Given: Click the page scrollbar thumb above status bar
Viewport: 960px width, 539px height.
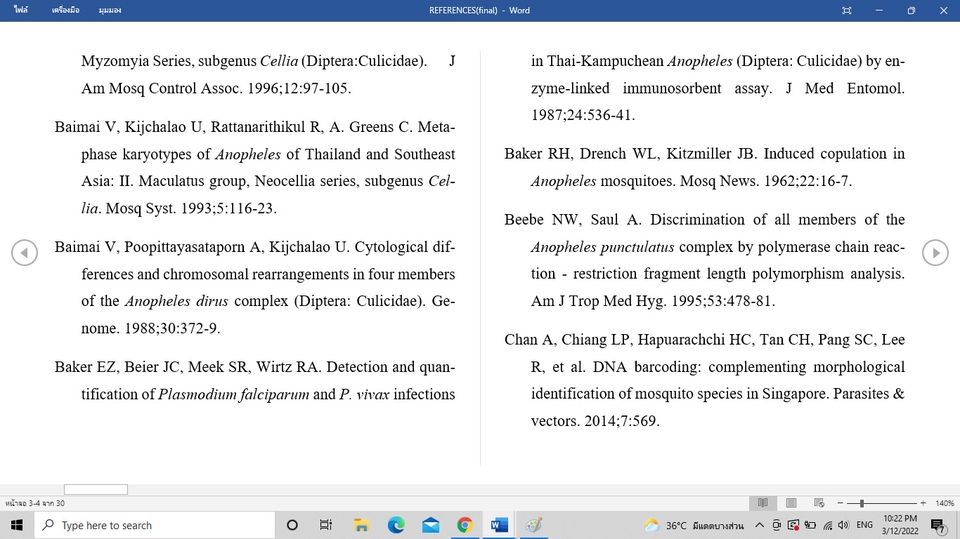Looking at the screenshot, I should (96, 489).
